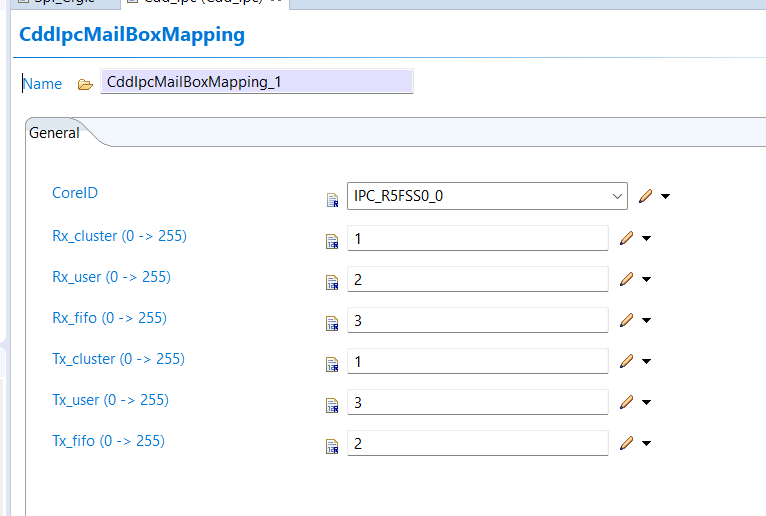Image resolution: width=766 pixels, height=516 pixels.
Task: Click the Rx_user parameter info icon
Action: [x=332, y=282]
